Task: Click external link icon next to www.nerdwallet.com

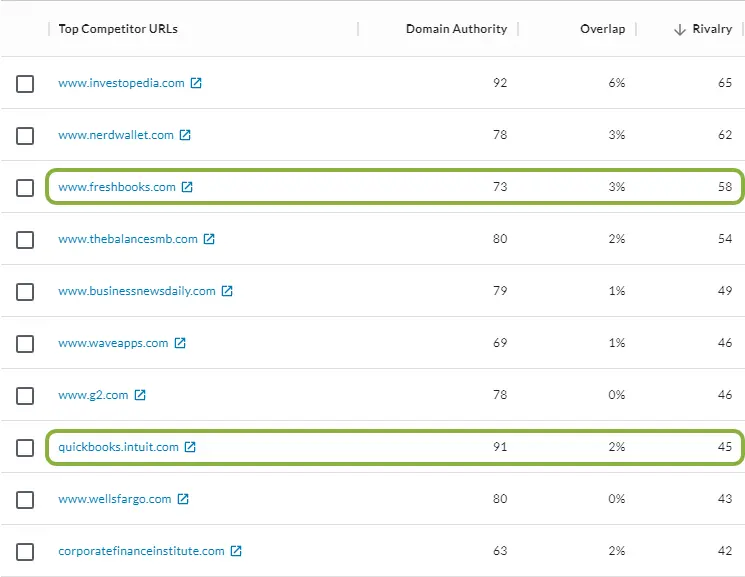Action: click(185, 135)
